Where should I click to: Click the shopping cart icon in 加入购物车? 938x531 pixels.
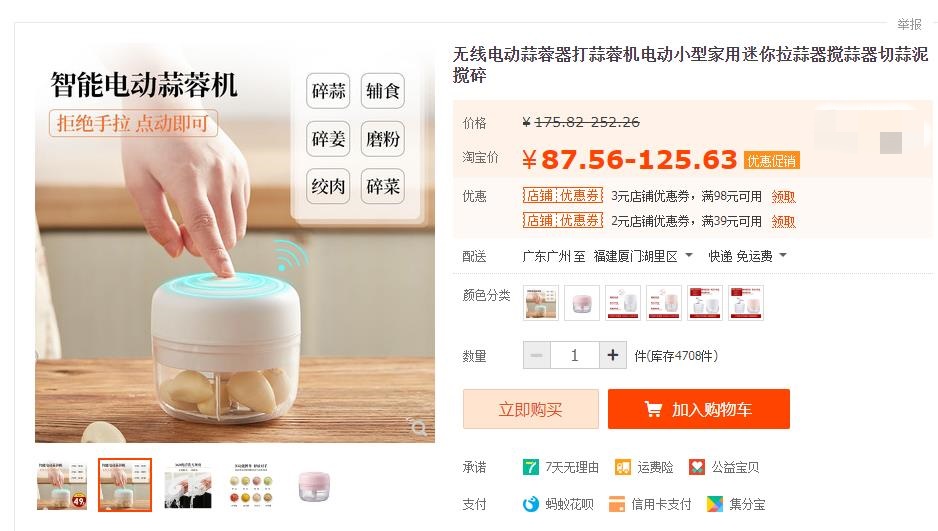[653, 410]
